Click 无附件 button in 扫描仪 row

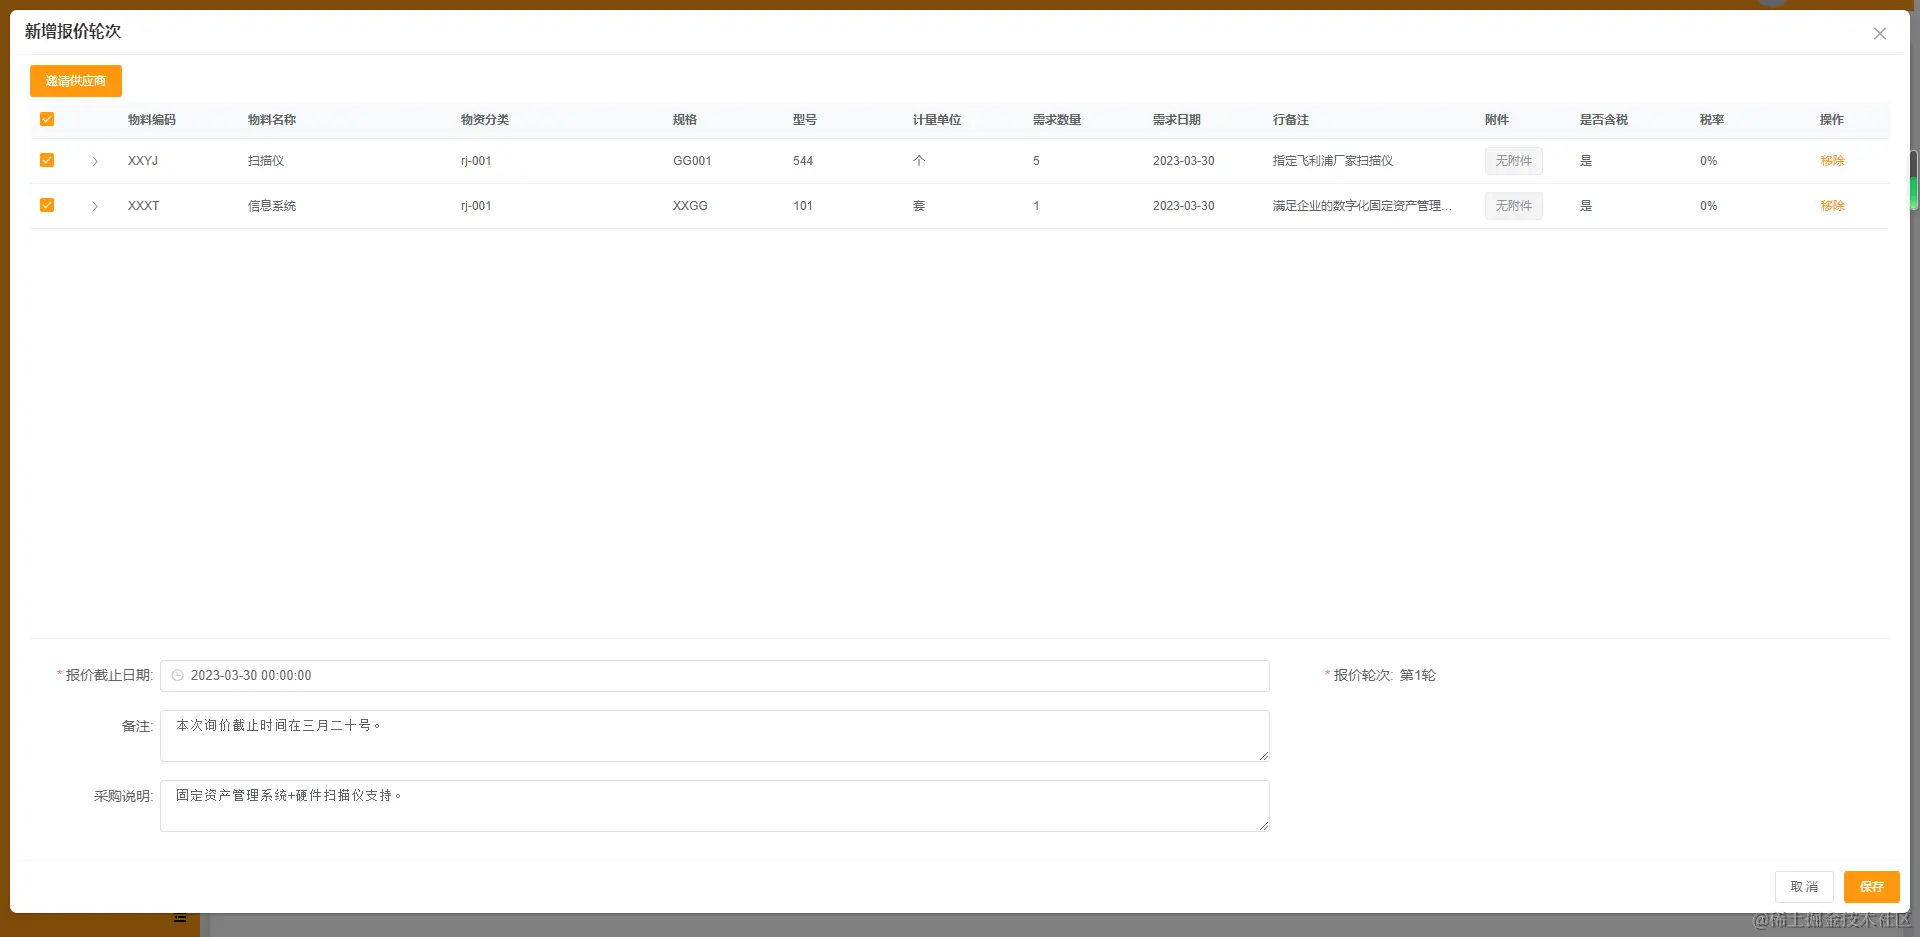[1513, 161]
